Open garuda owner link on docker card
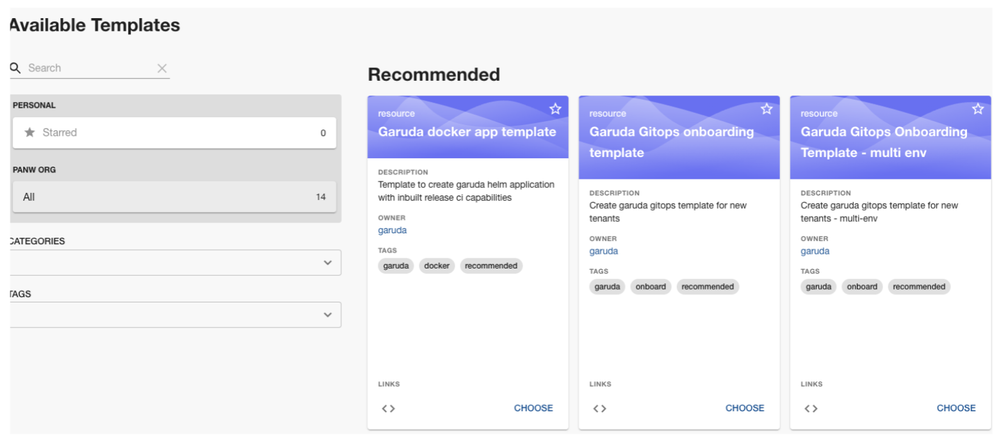Screen dimensions: 999x439 [x=392, y=230]
